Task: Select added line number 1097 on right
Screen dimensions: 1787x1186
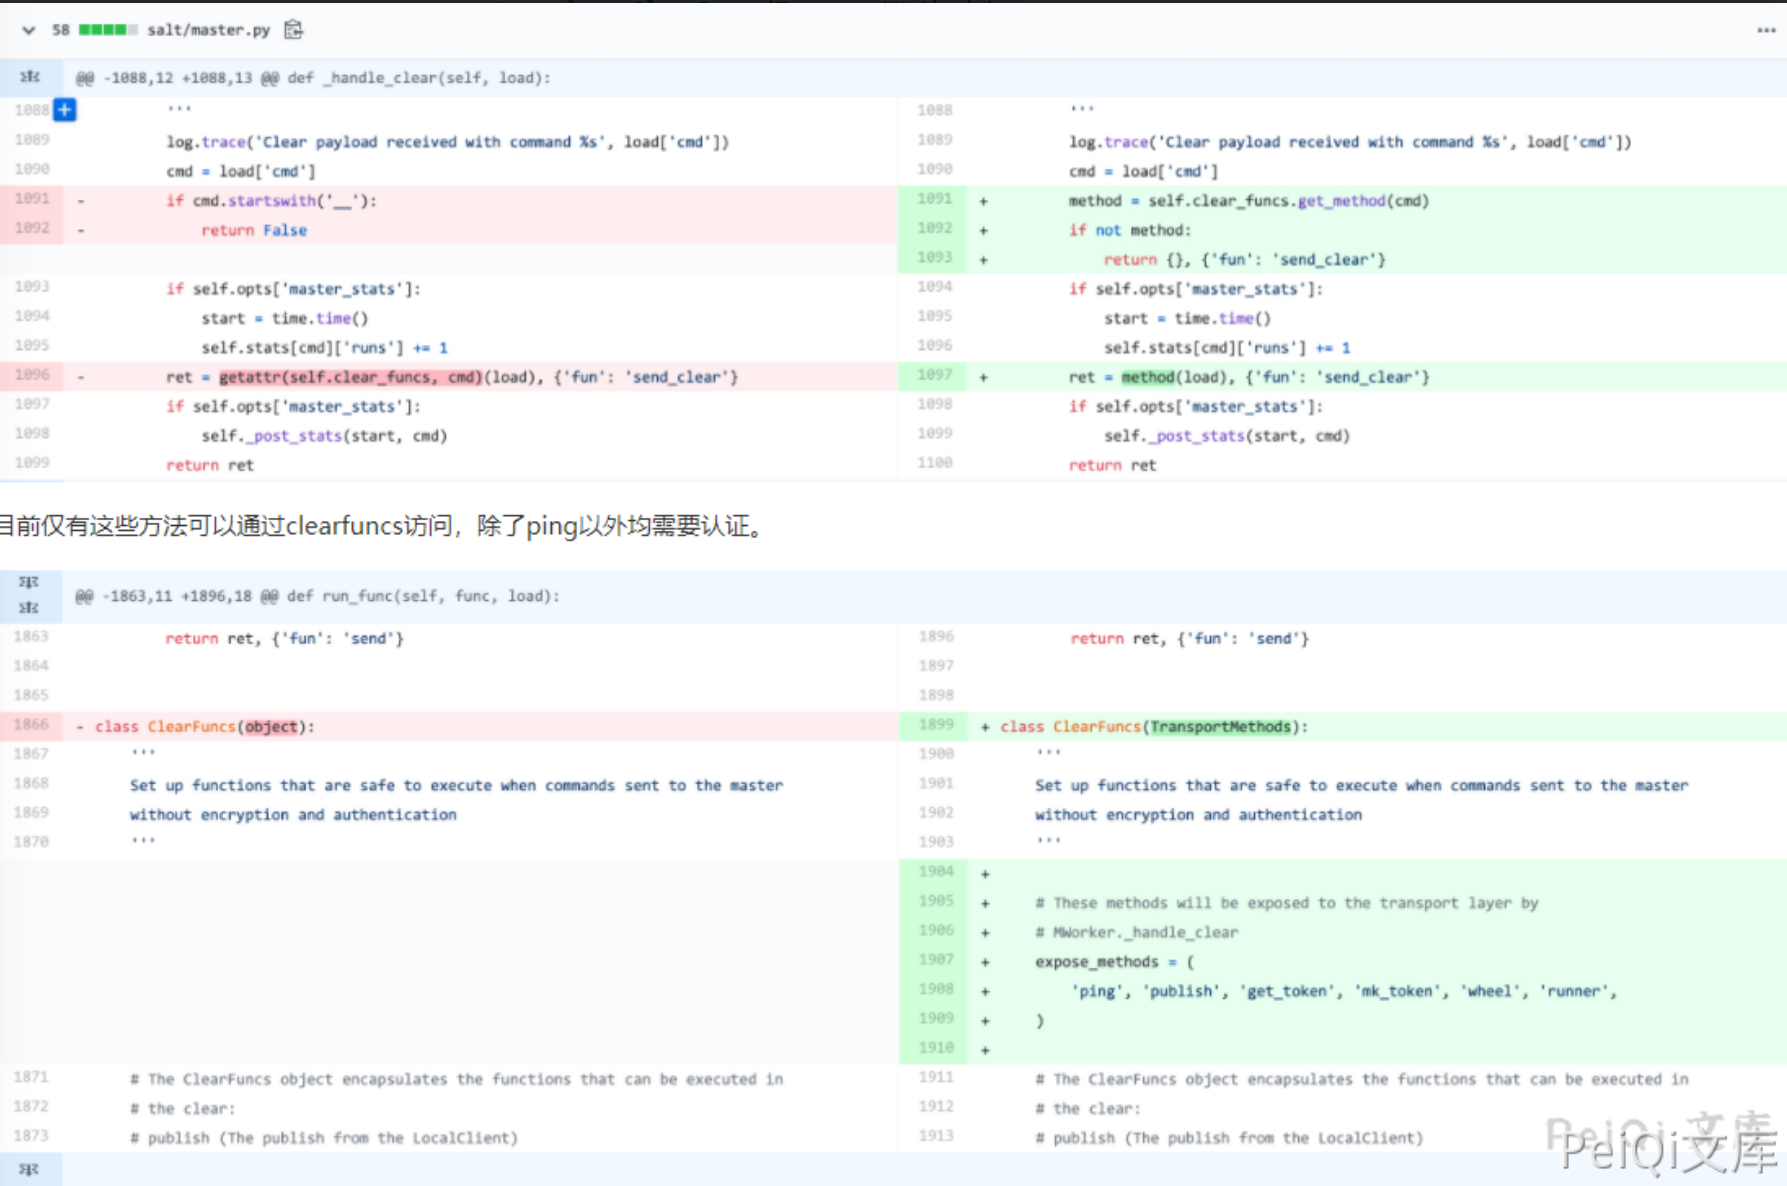Action: coord(934,375)
